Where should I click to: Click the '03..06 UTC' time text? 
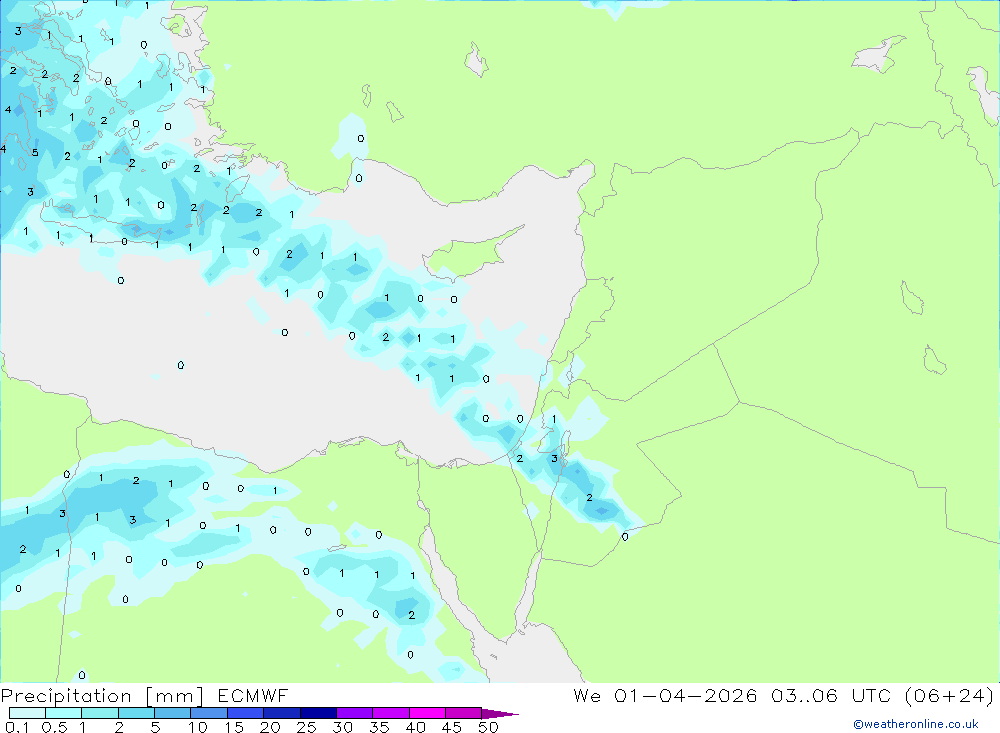pos(830,695)
